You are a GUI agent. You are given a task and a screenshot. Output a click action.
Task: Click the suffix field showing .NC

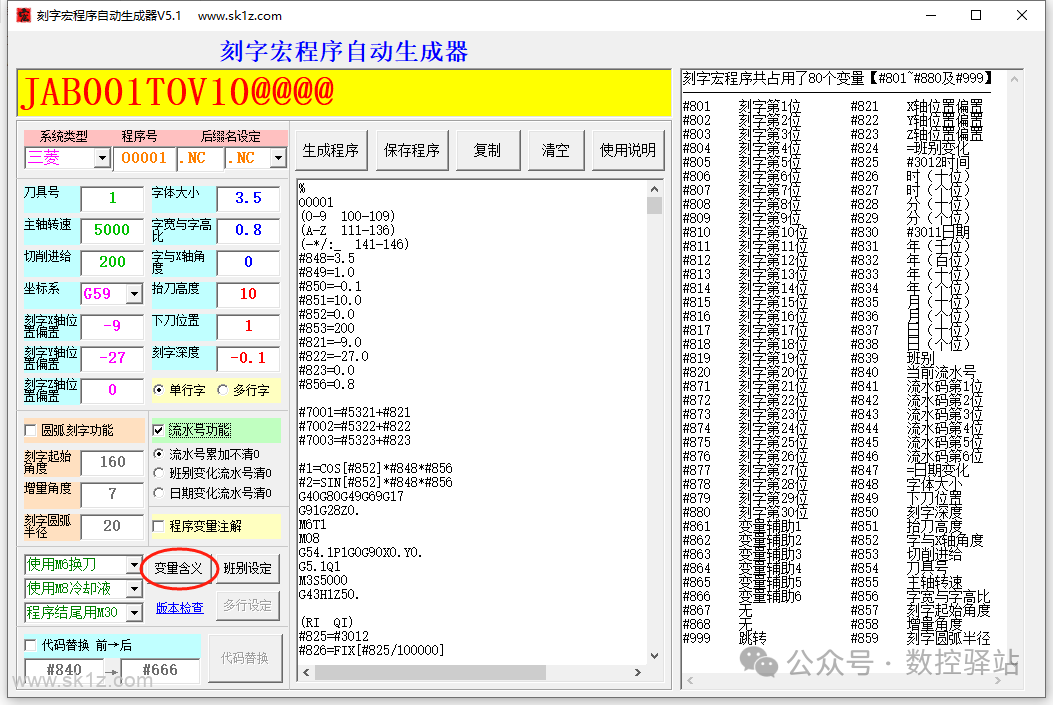[200, 158]
